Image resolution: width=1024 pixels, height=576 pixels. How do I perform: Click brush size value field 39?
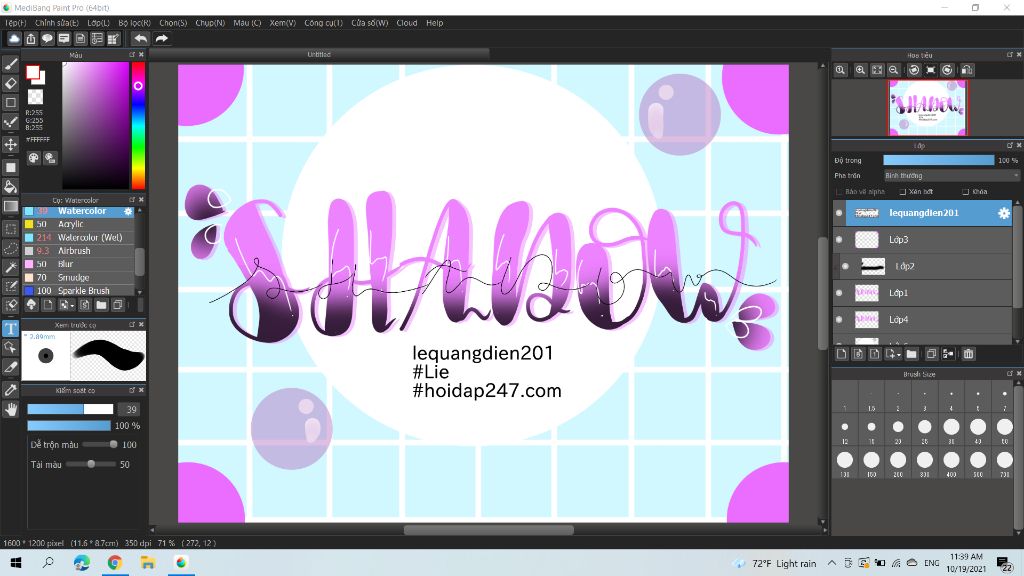coord(131,409)
